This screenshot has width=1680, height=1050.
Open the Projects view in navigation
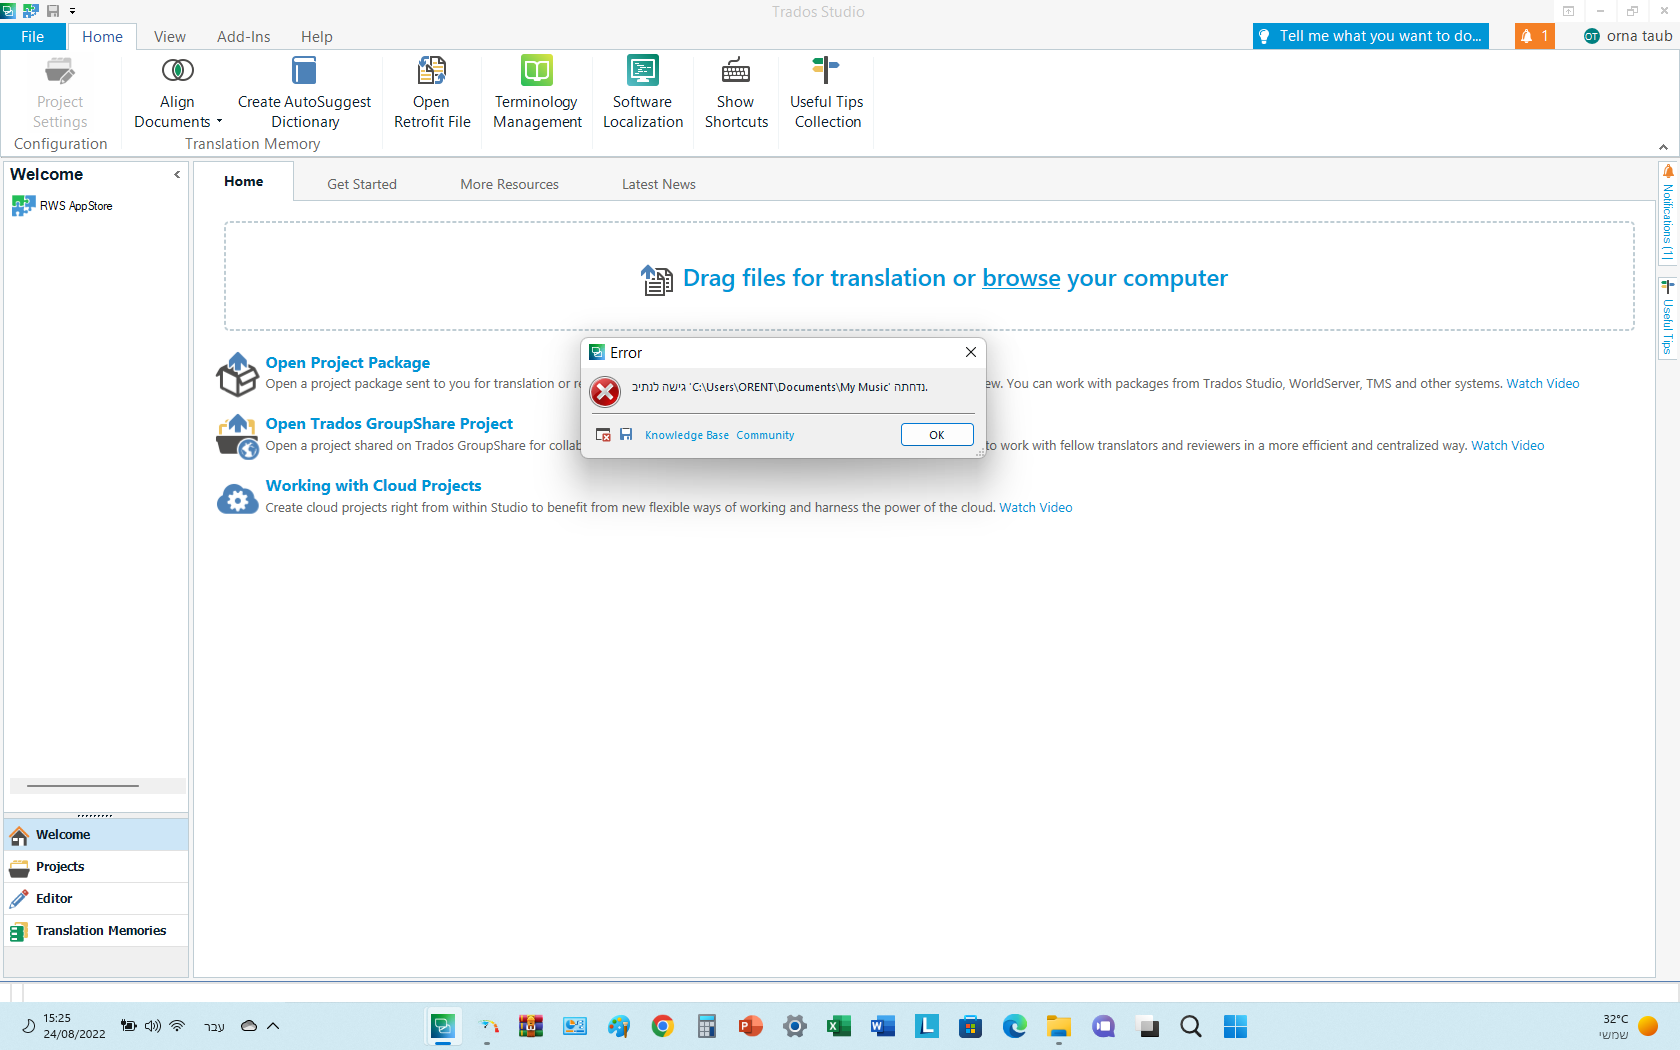tap(96, 867)
